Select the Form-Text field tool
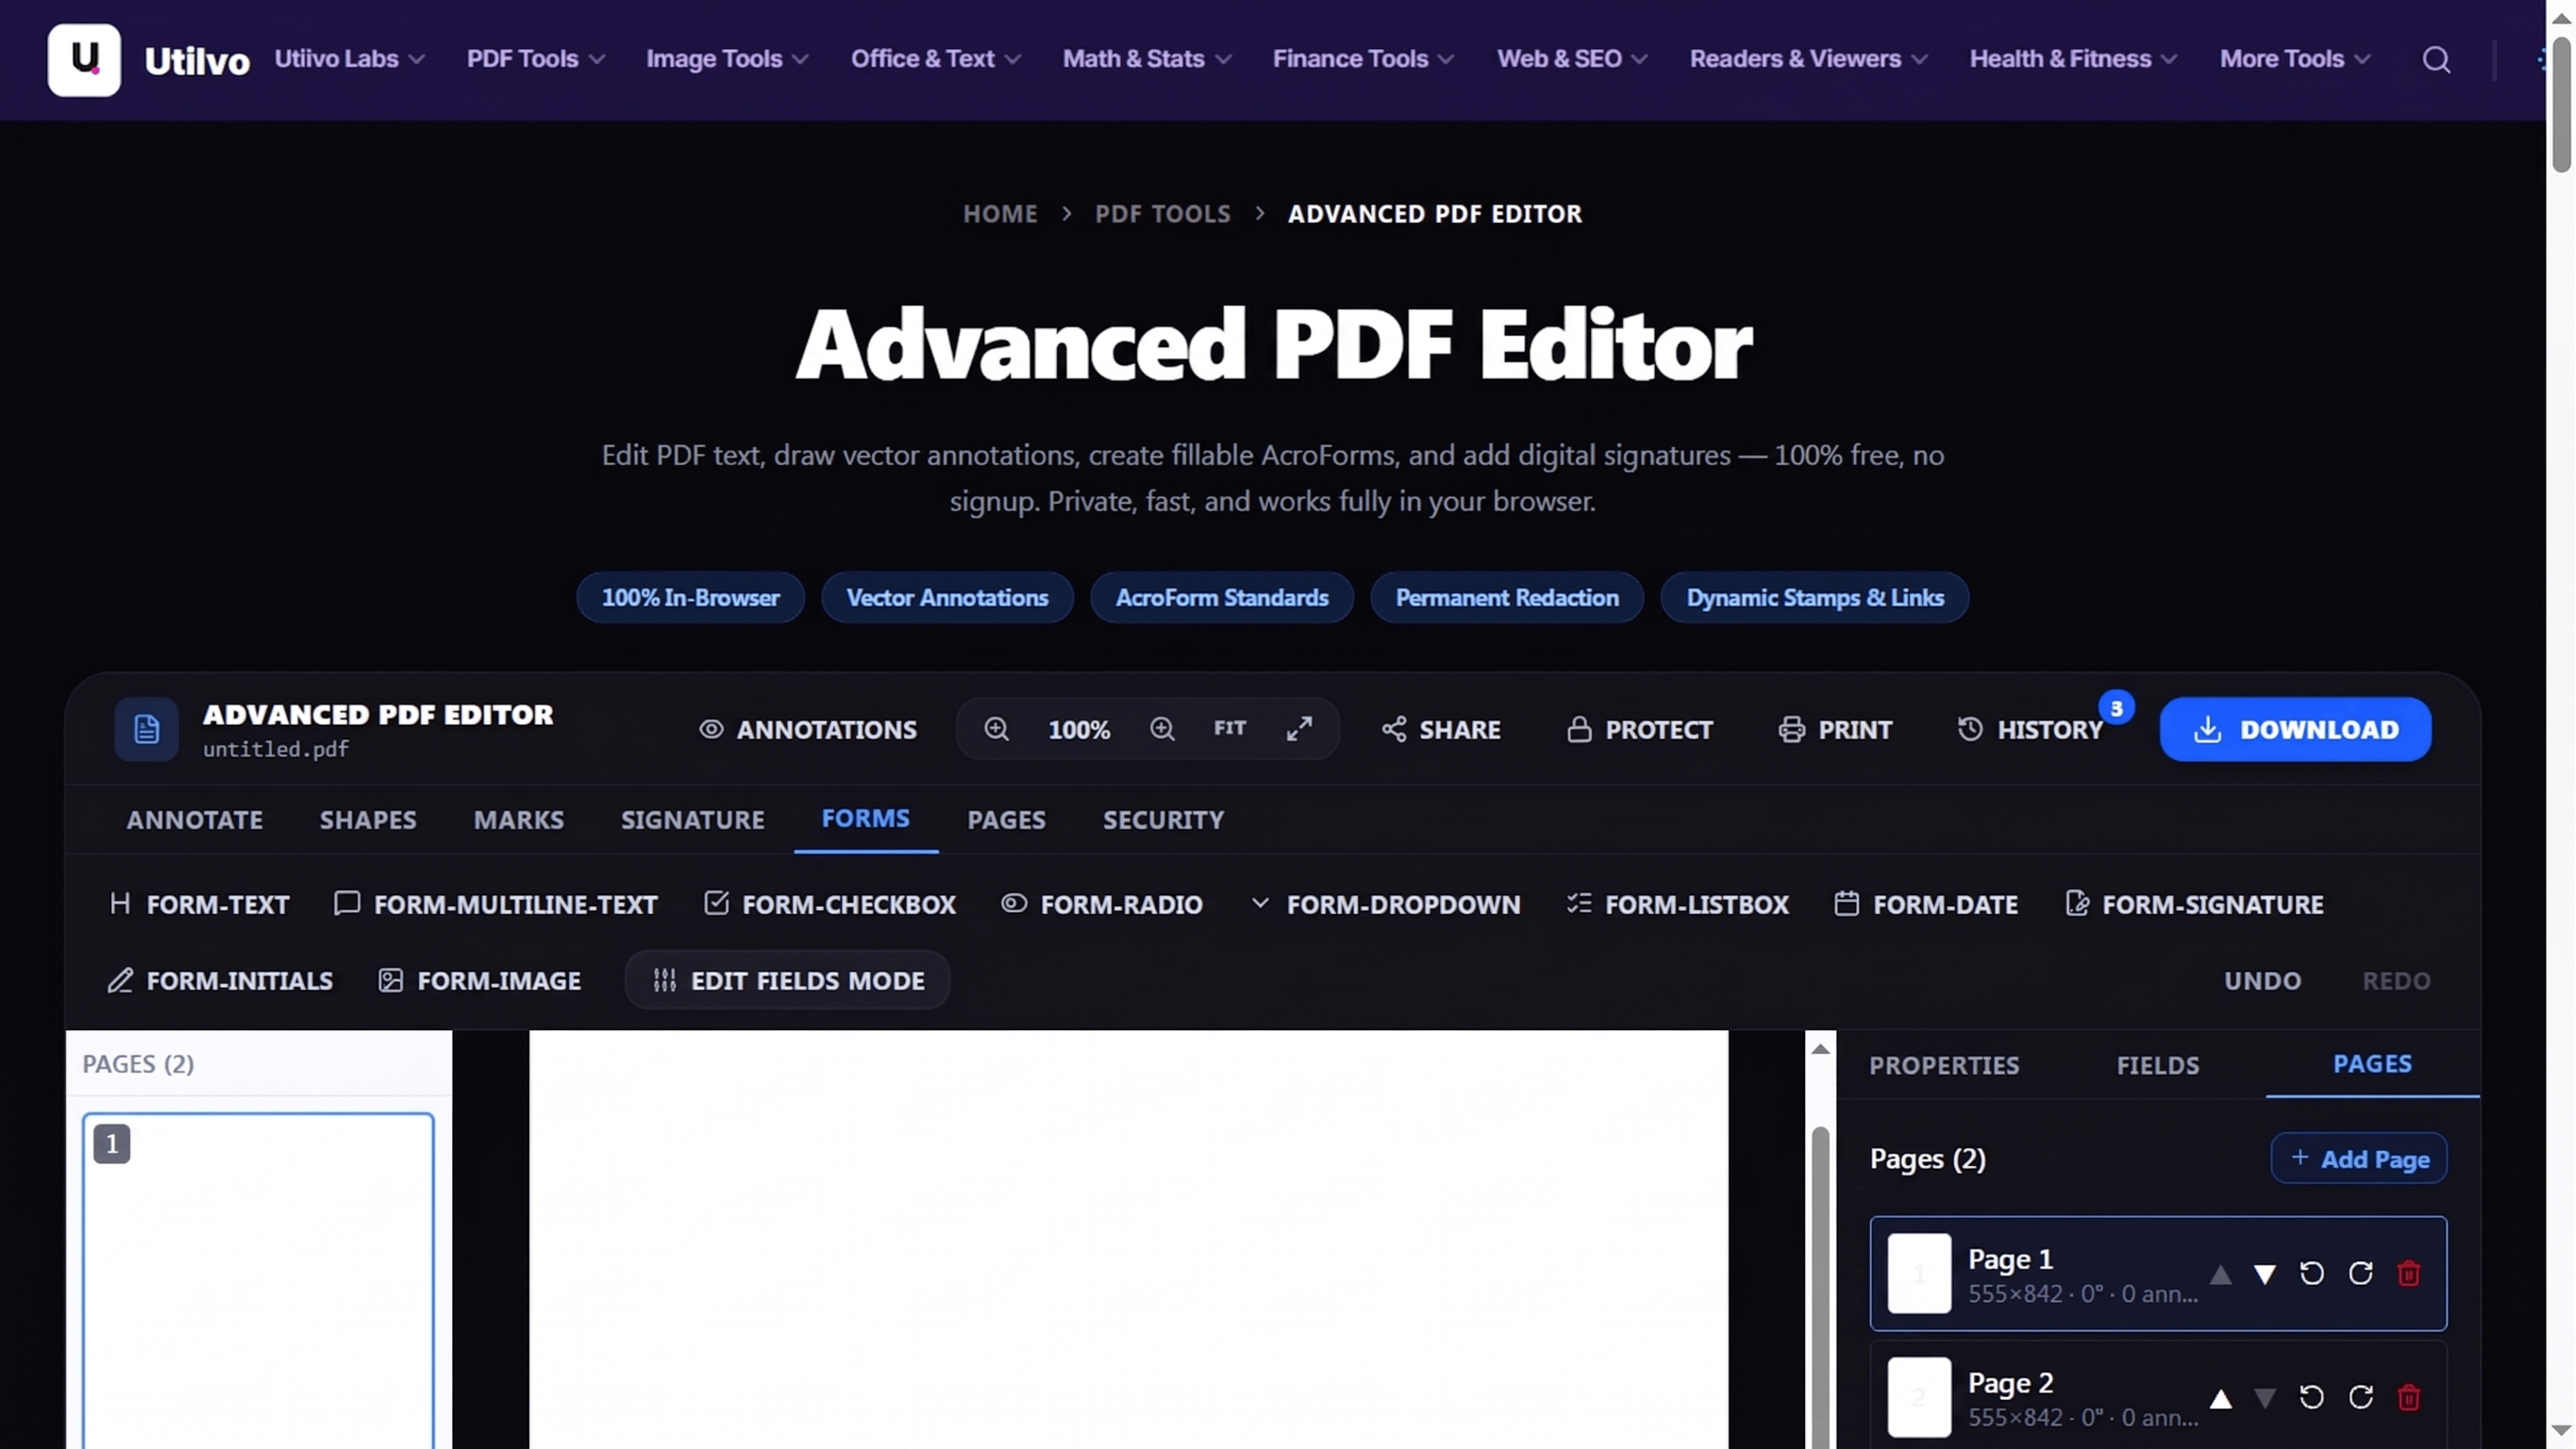The image size is (2576, 1449). pyautogui.click(x=200, y=904)
